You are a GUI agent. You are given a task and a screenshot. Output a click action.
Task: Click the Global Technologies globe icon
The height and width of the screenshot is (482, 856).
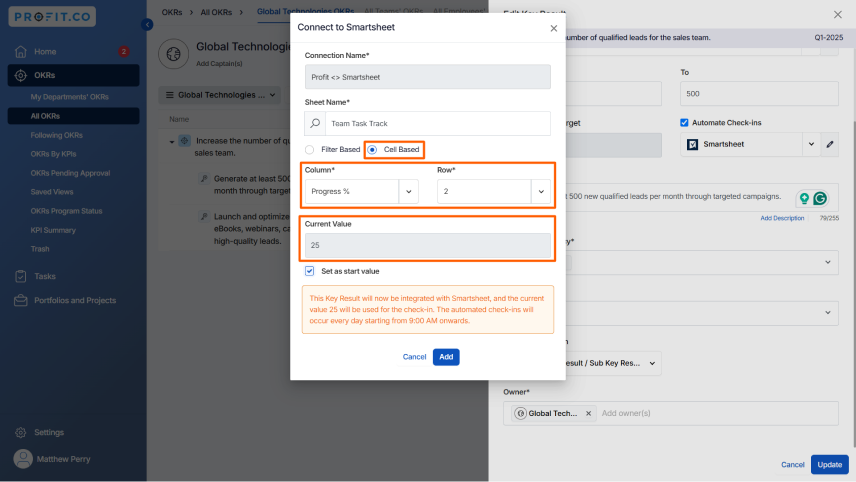[x=174, y=54]
